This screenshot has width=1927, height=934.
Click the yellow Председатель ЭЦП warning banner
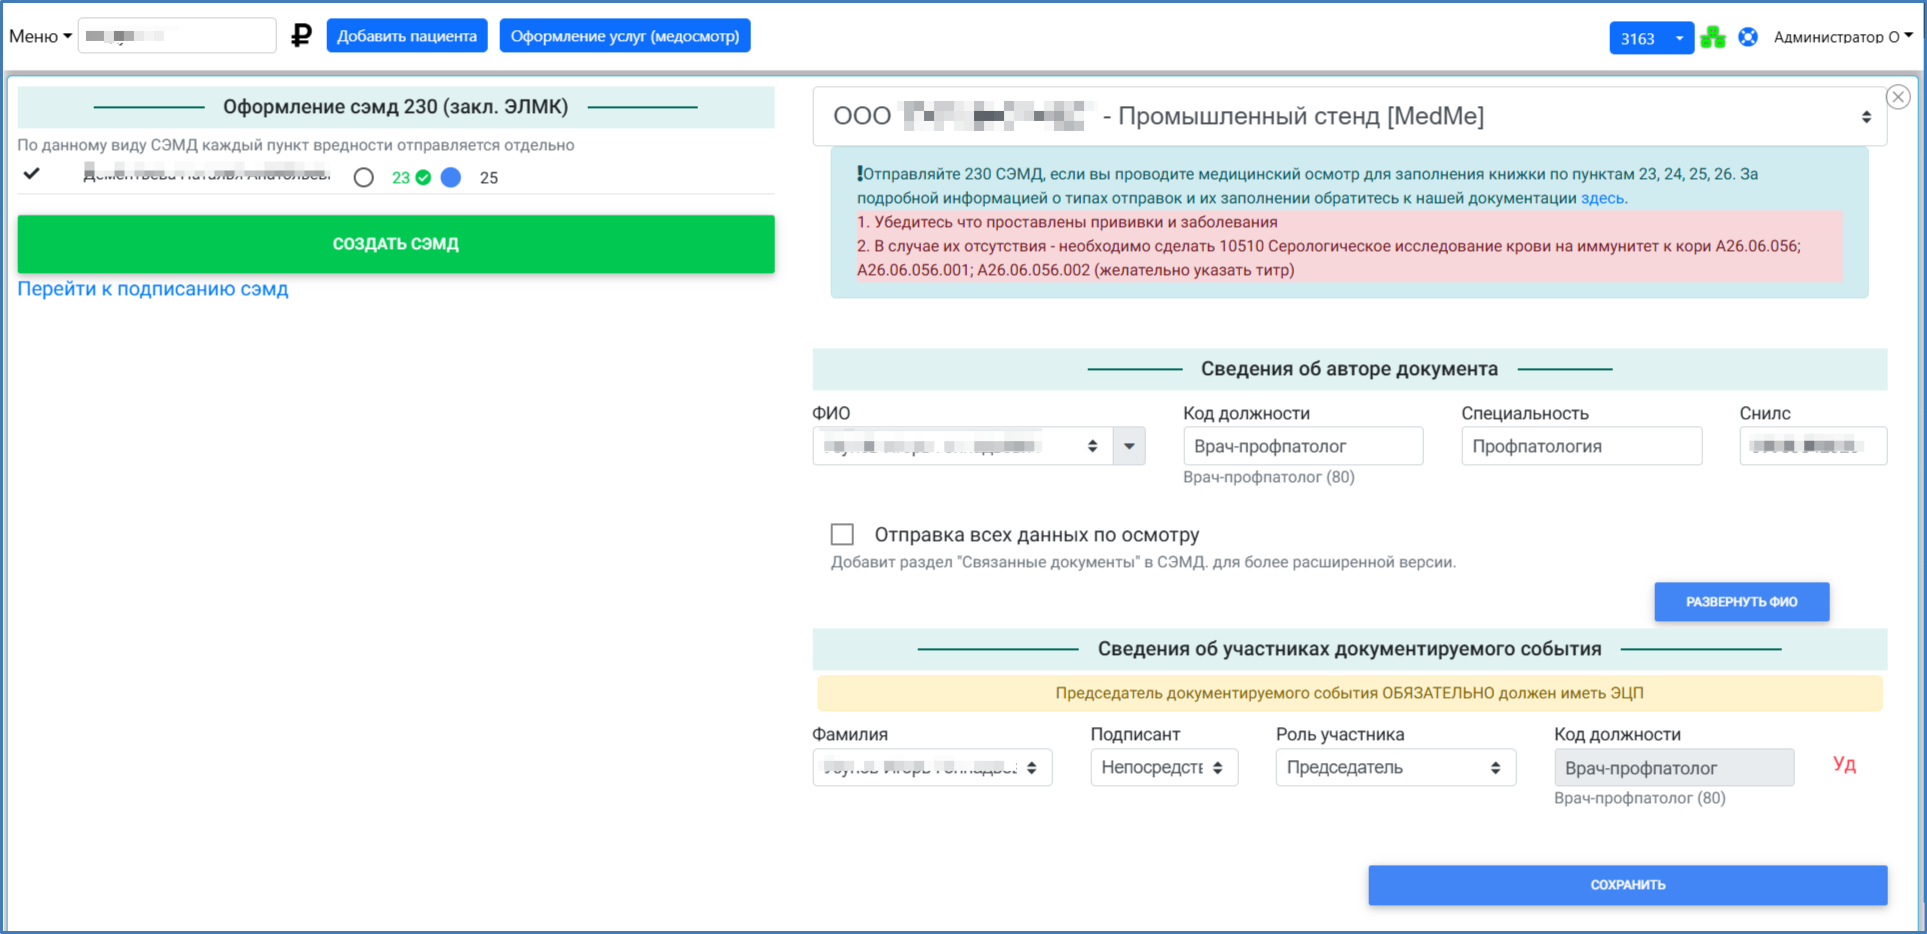[x=1350, y=693]
